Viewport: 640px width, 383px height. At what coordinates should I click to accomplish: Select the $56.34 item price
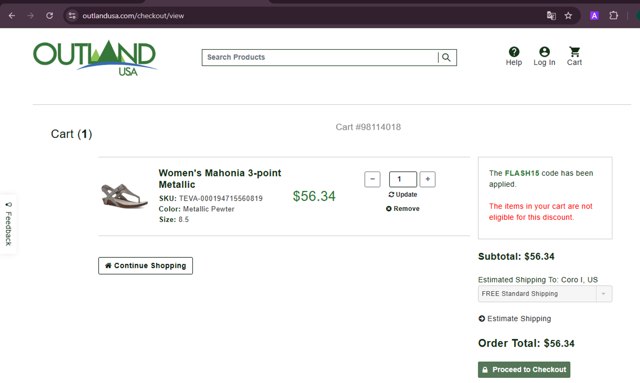(x=314, y=196)
